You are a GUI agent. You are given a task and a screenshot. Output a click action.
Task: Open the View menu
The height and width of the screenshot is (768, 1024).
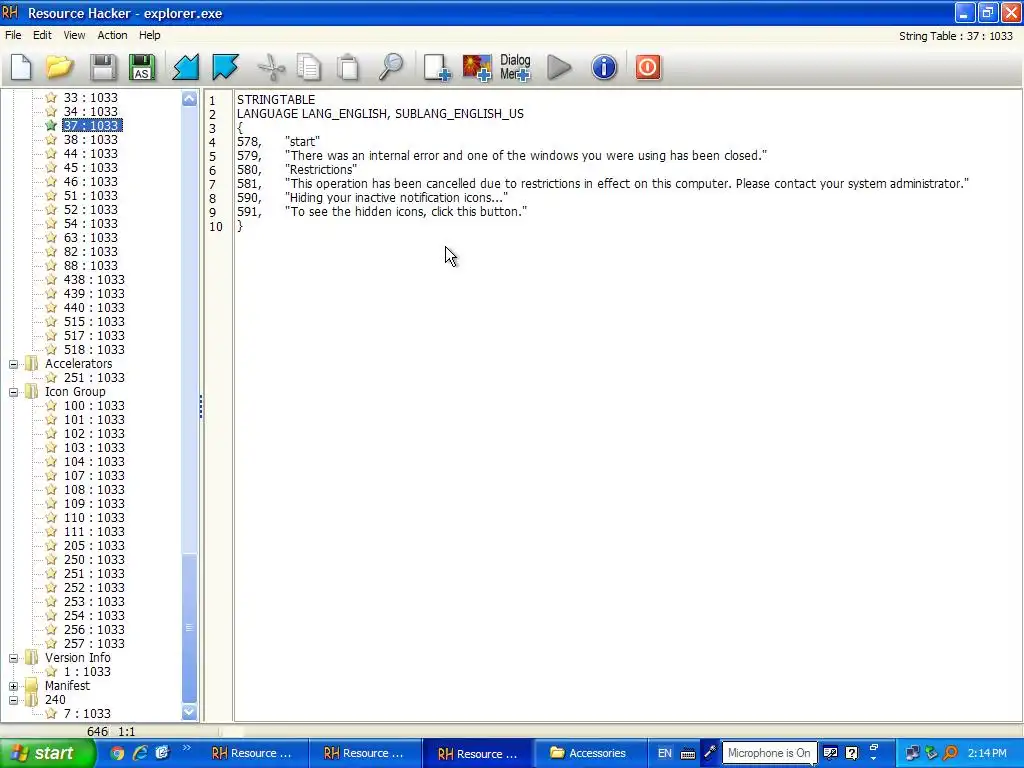tap(74, 35)
